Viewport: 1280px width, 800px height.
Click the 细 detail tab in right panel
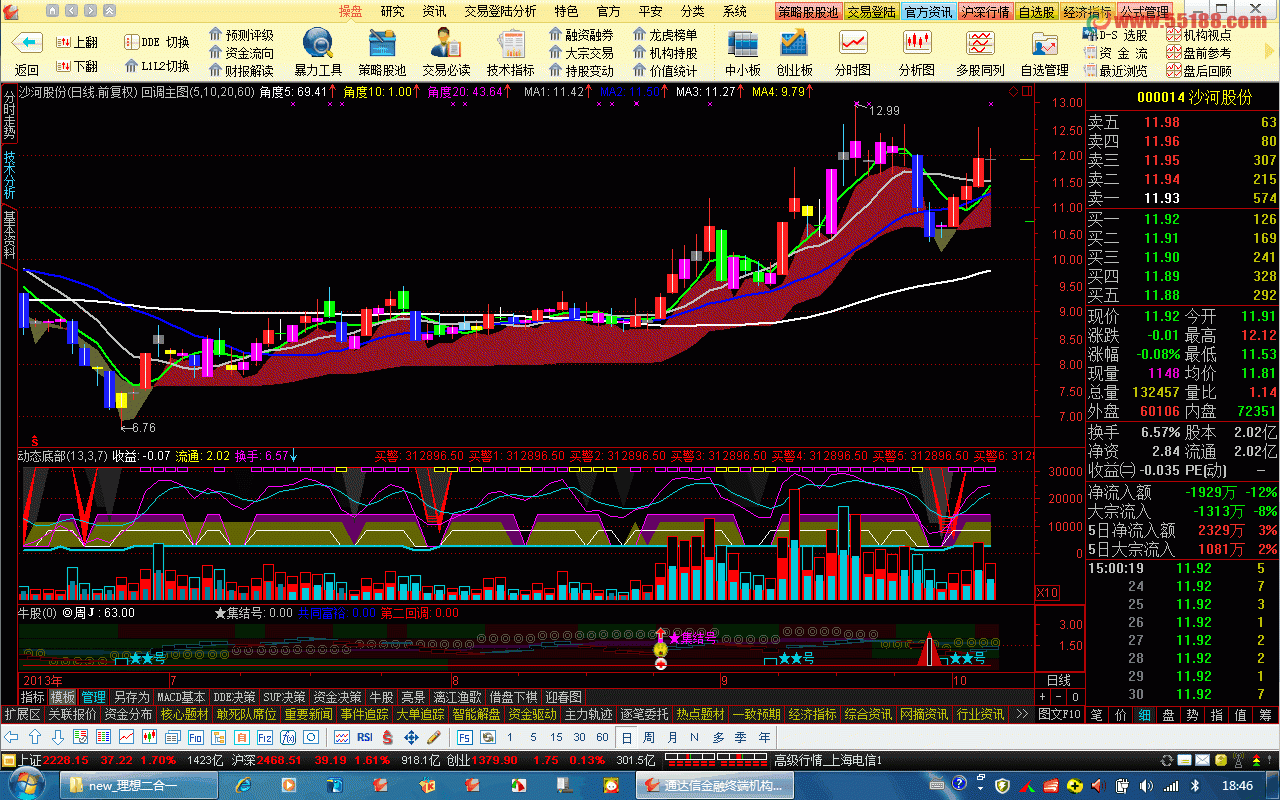pyautogui.click(x=1144, y=714)
